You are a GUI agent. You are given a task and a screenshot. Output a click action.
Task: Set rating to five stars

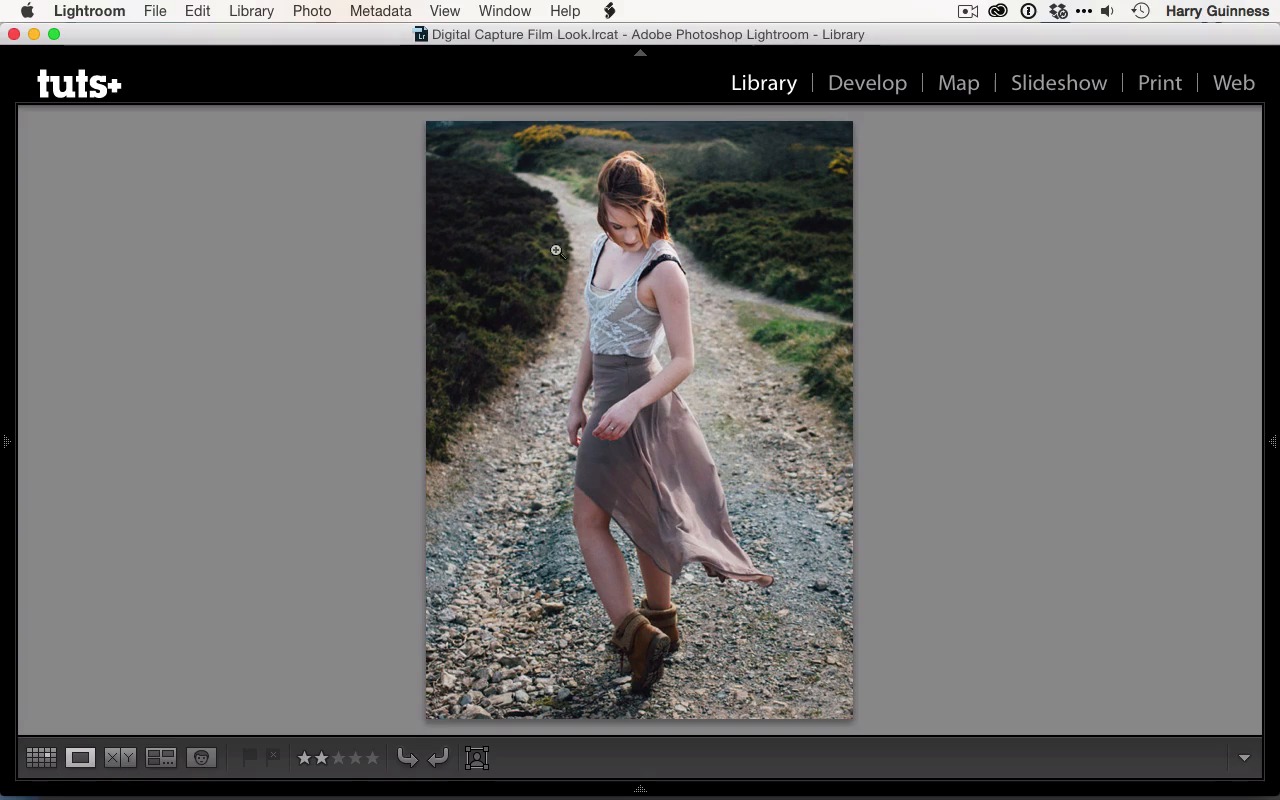(372, 758)
